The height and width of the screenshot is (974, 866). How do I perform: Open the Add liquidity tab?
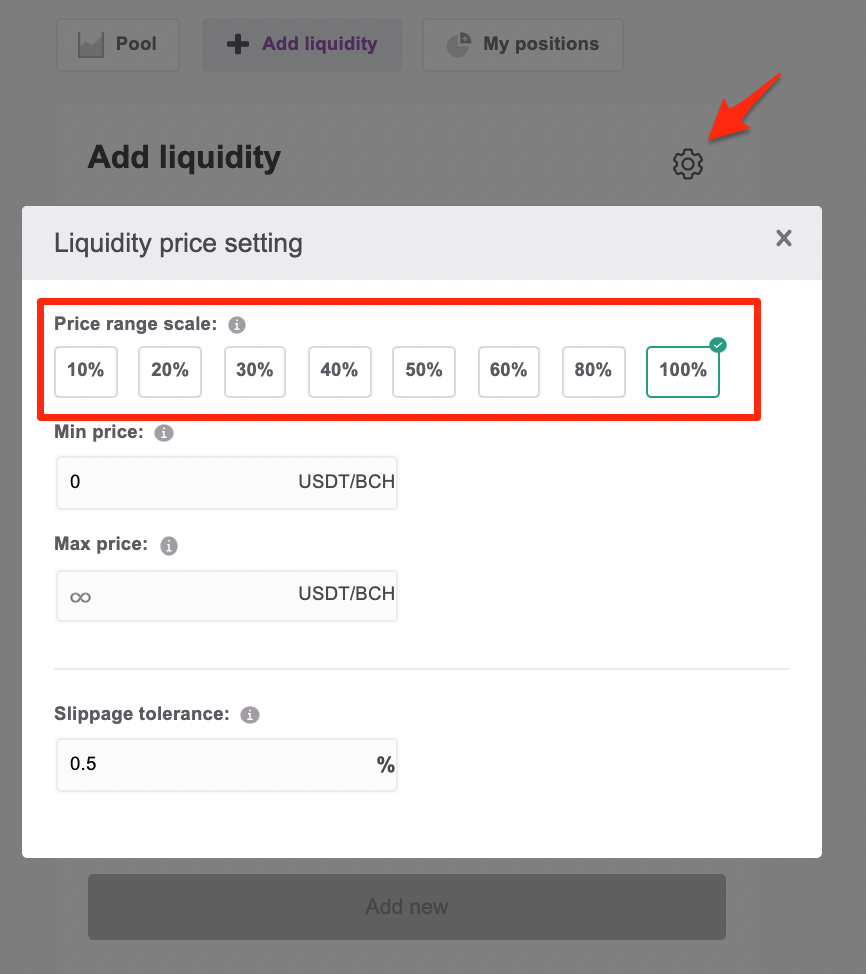tap(302, 45)
